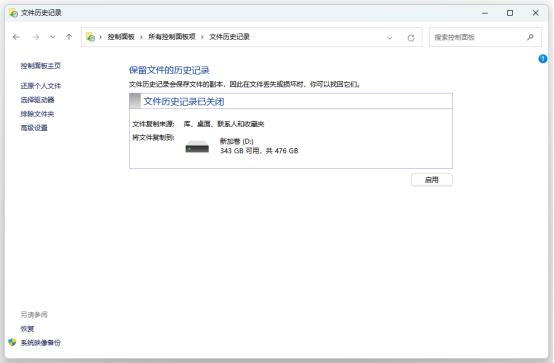Click the back navigation arrow

click(x=16, y=37)
